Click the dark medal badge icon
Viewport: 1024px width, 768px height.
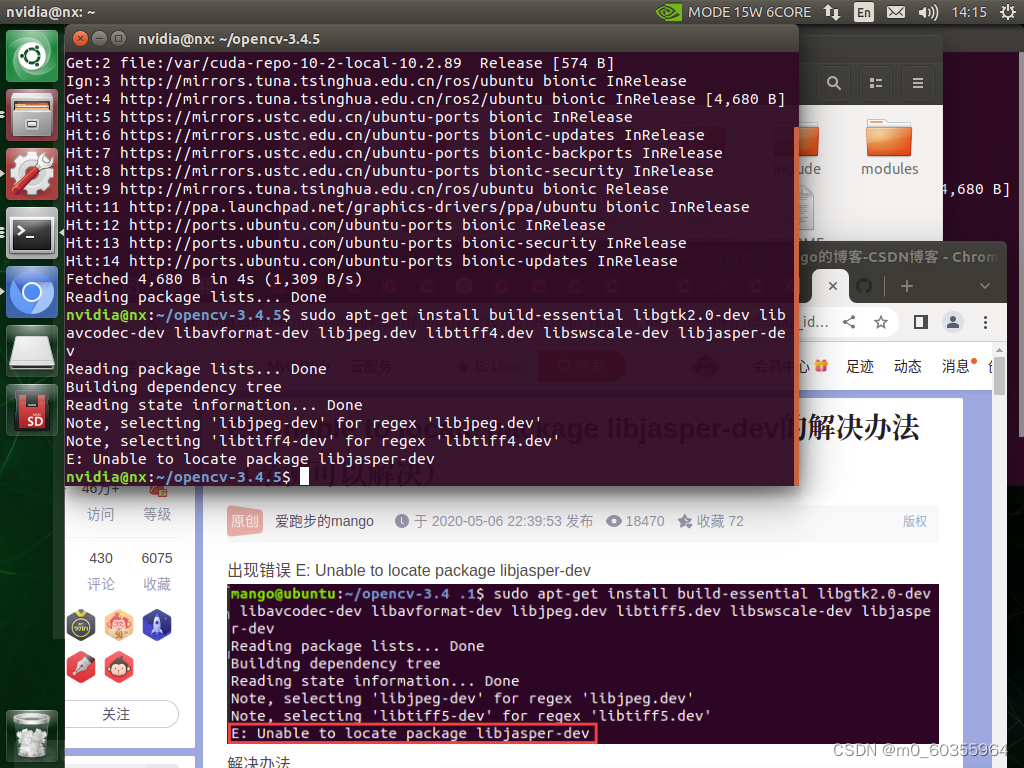pyautogui.click(x=81, y=625)
